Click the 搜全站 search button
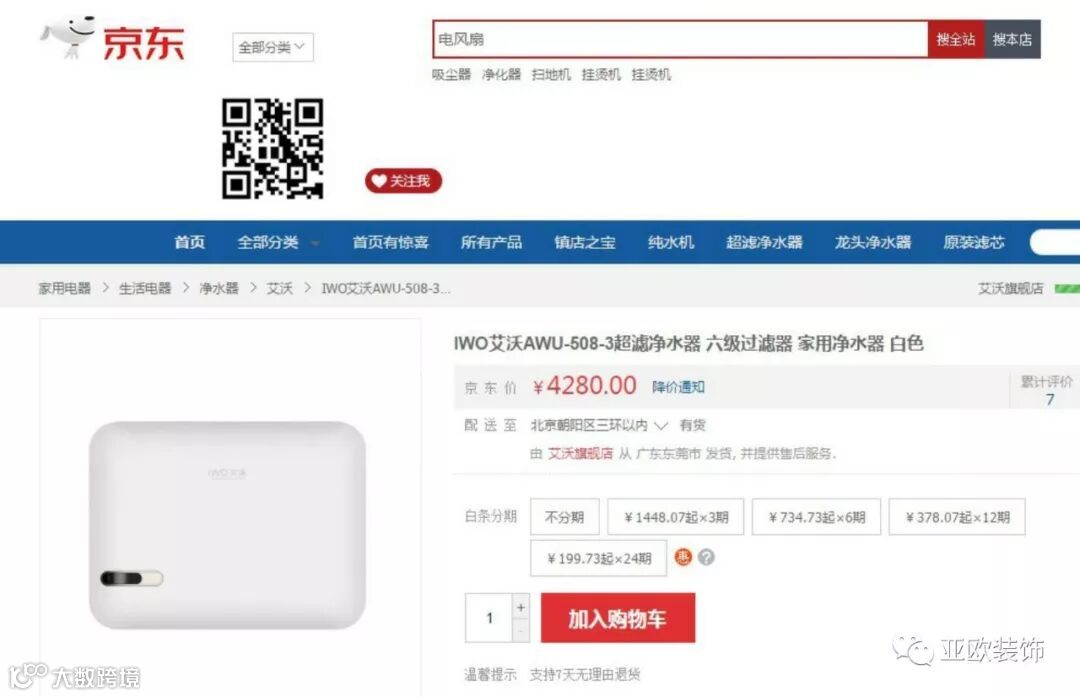This screenshot has height=697, width=1080. (956, 39)
